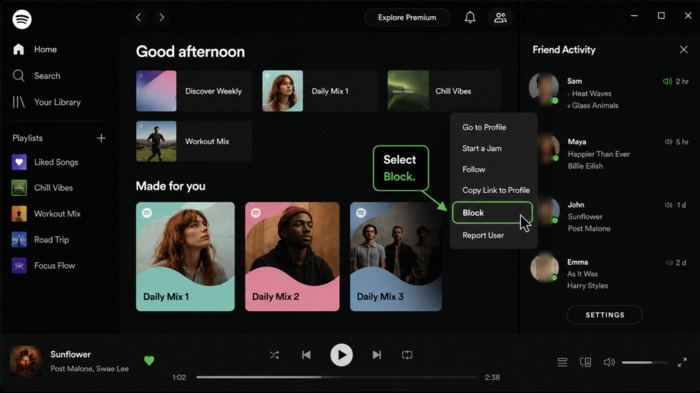Screen dimensions: 700x393
Task: Open Search from the sidebar
Action: (37, 75)
